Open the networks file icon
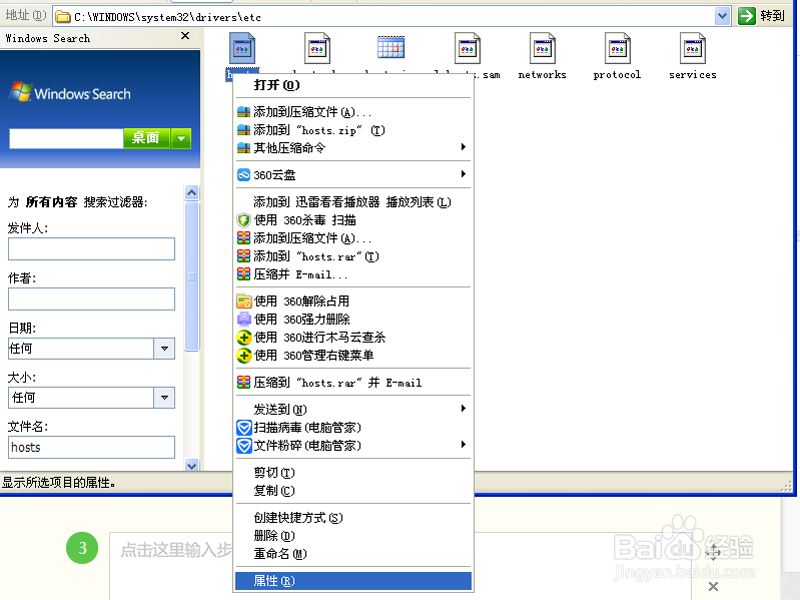Image resolution: width=800 pixels, height=600 pixels. 542,49
